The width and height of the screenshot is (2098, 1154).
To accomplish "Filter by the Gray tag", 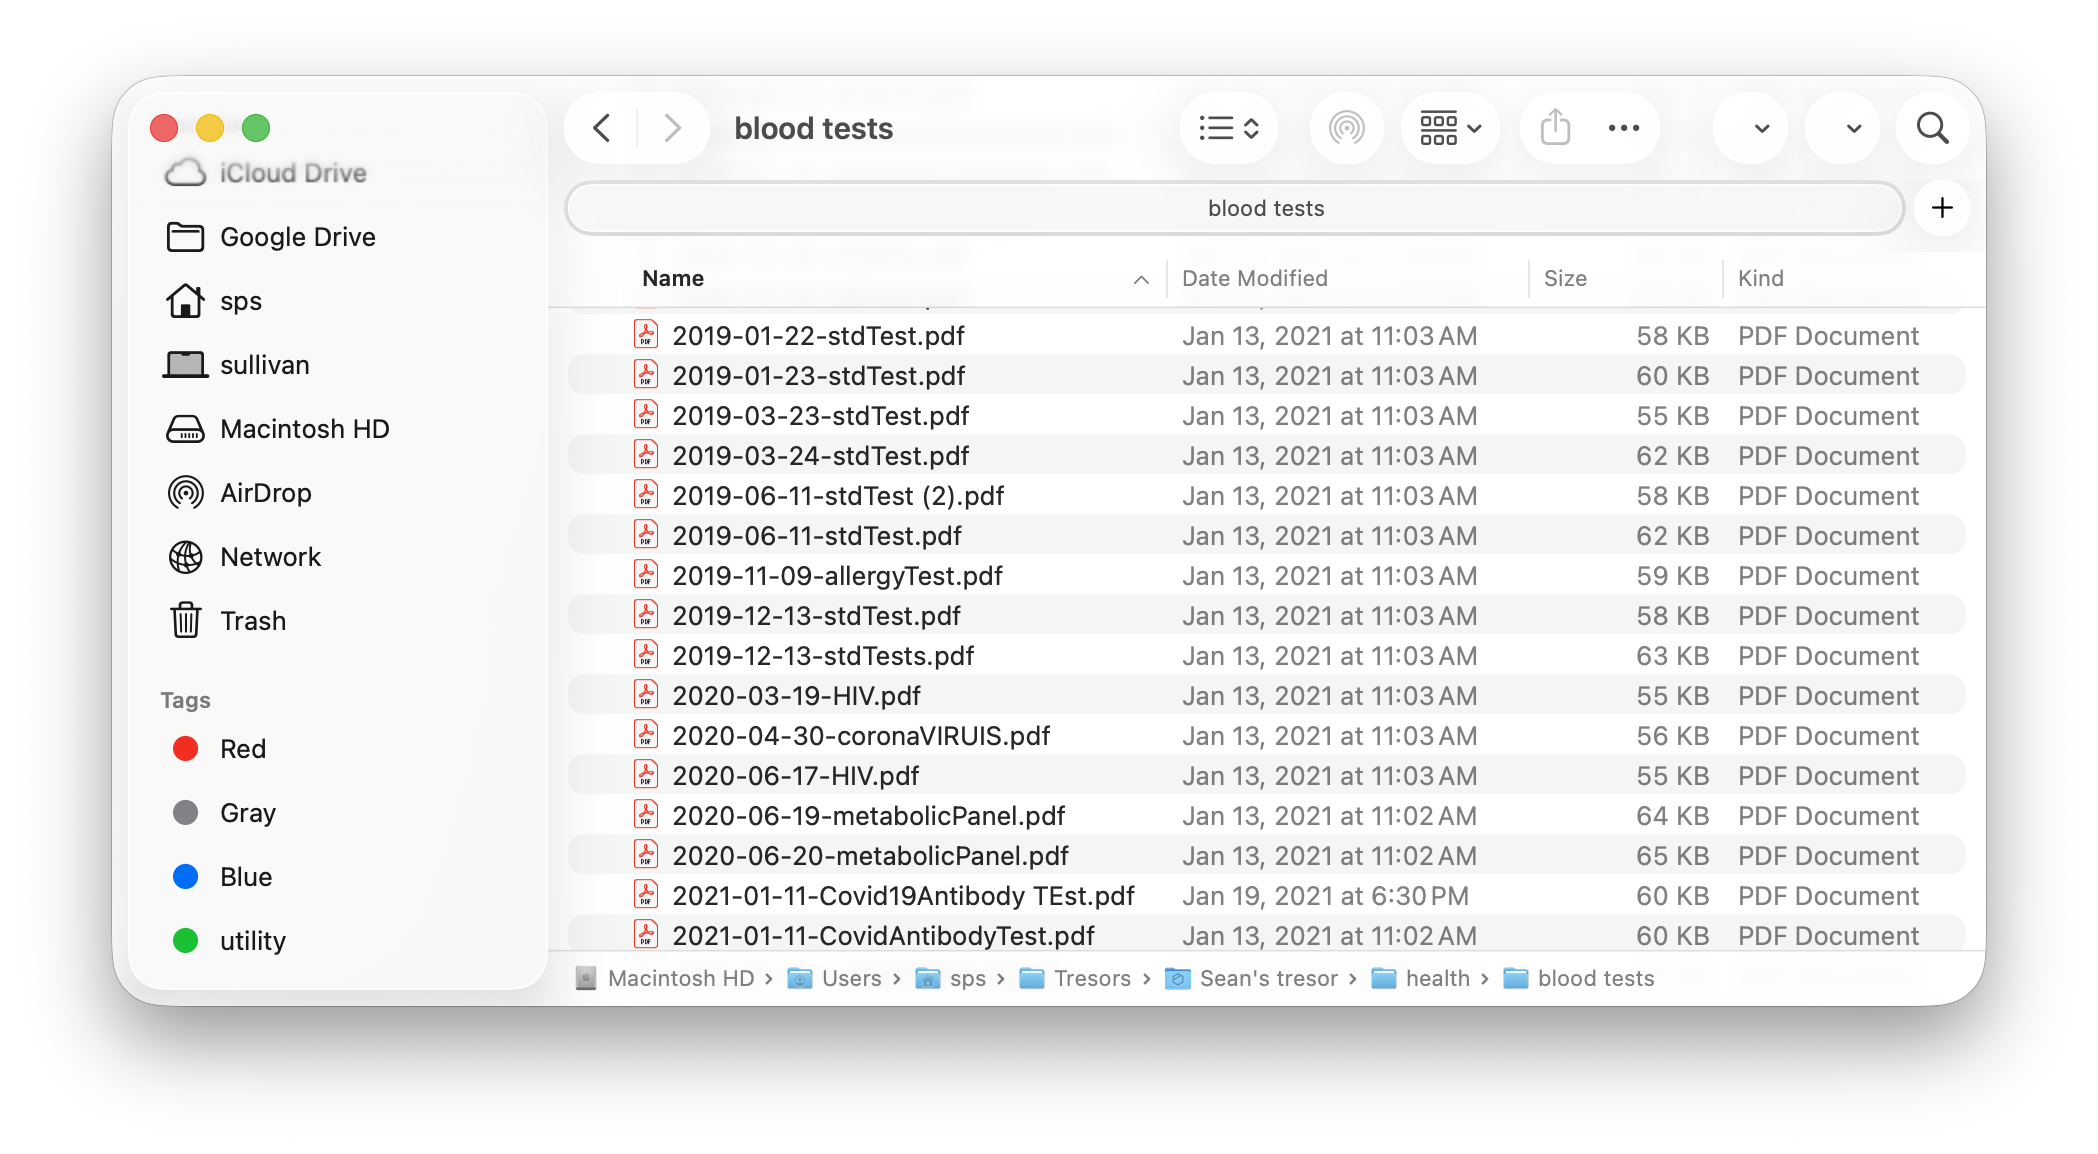I will coord(224,813).
